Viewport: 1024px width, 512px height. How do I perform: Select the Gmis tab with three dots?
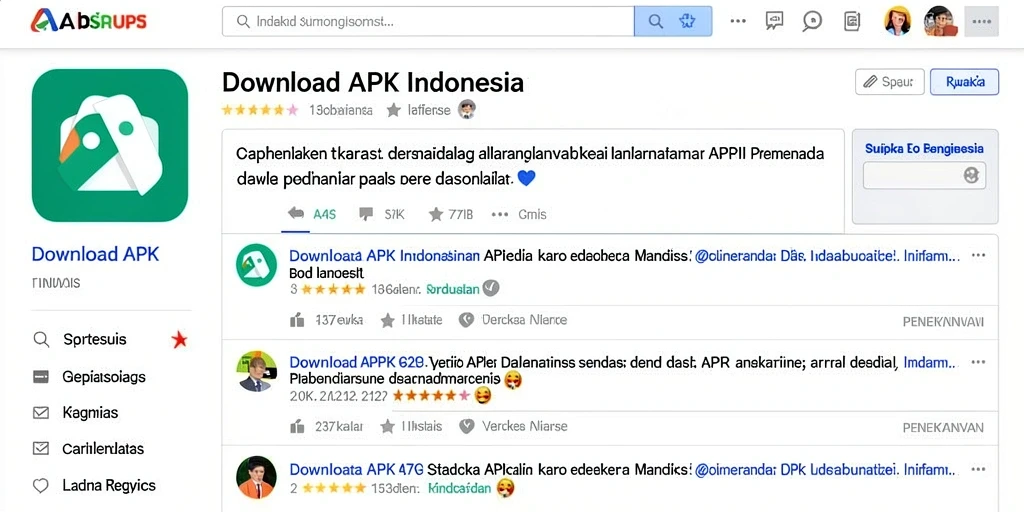tap(519, 214)
